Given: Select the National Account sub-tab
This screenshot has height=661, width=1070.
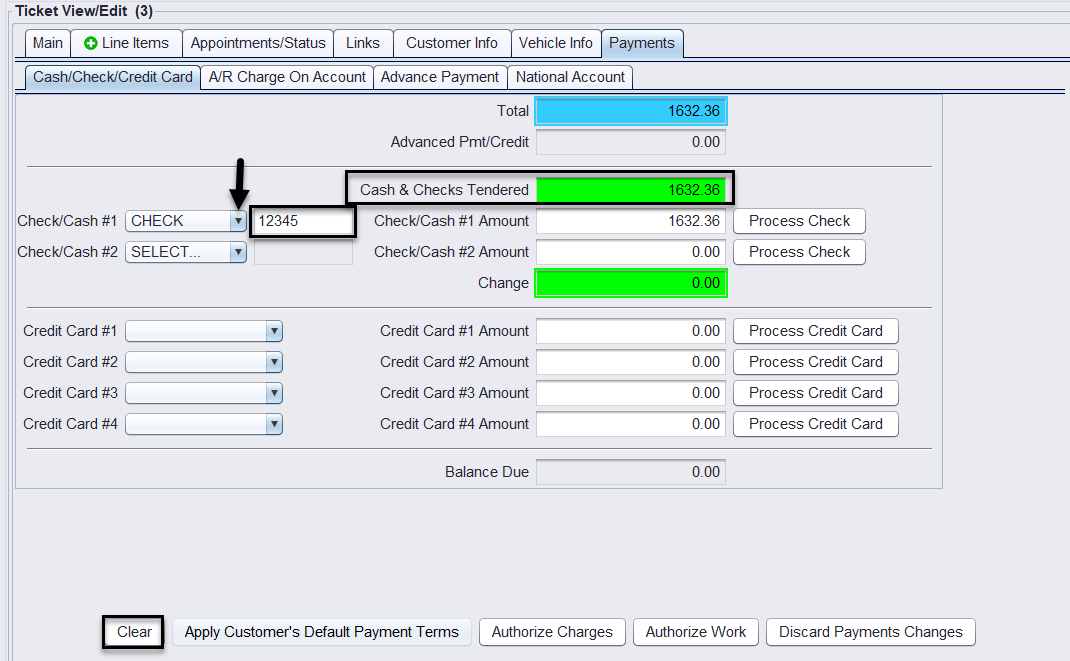Looking at the screenshot, I should [570, 77].
